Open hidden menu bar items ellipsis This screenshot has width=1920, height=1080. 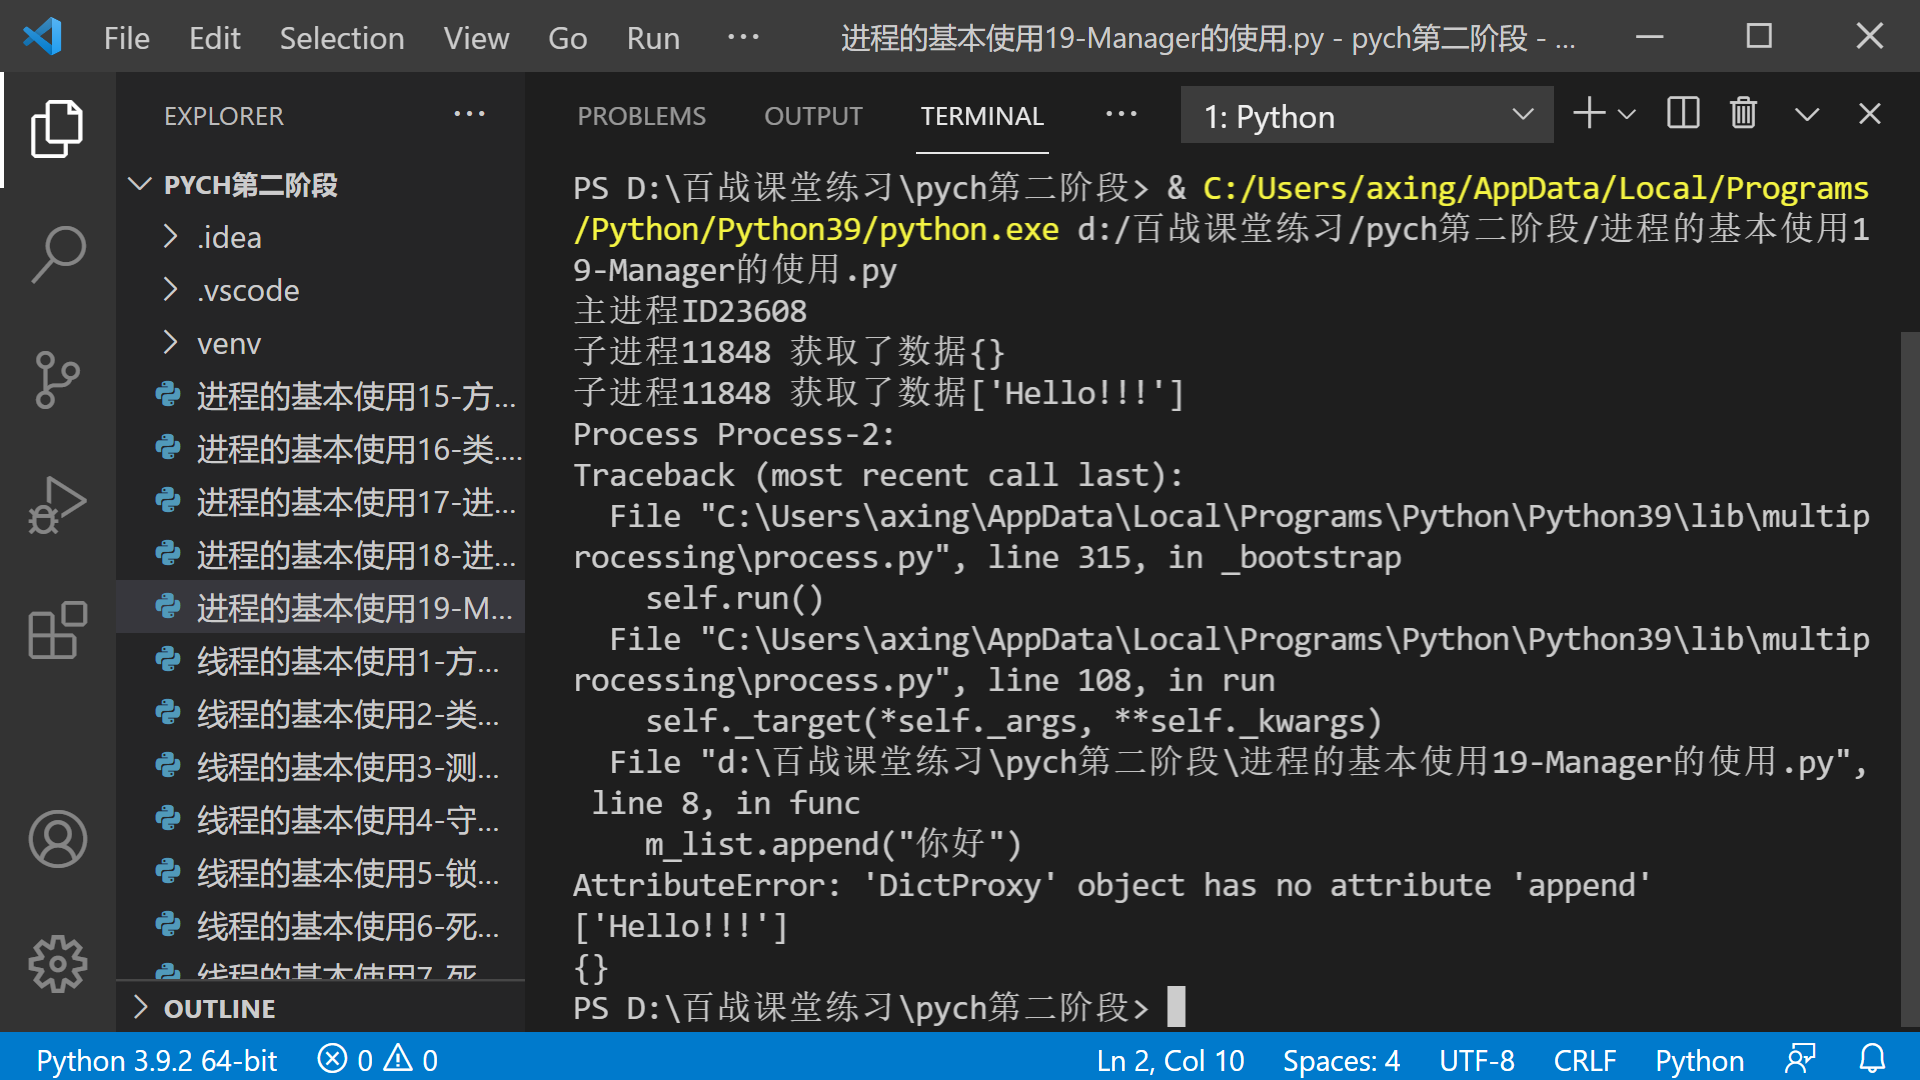[x=743, y=37]
